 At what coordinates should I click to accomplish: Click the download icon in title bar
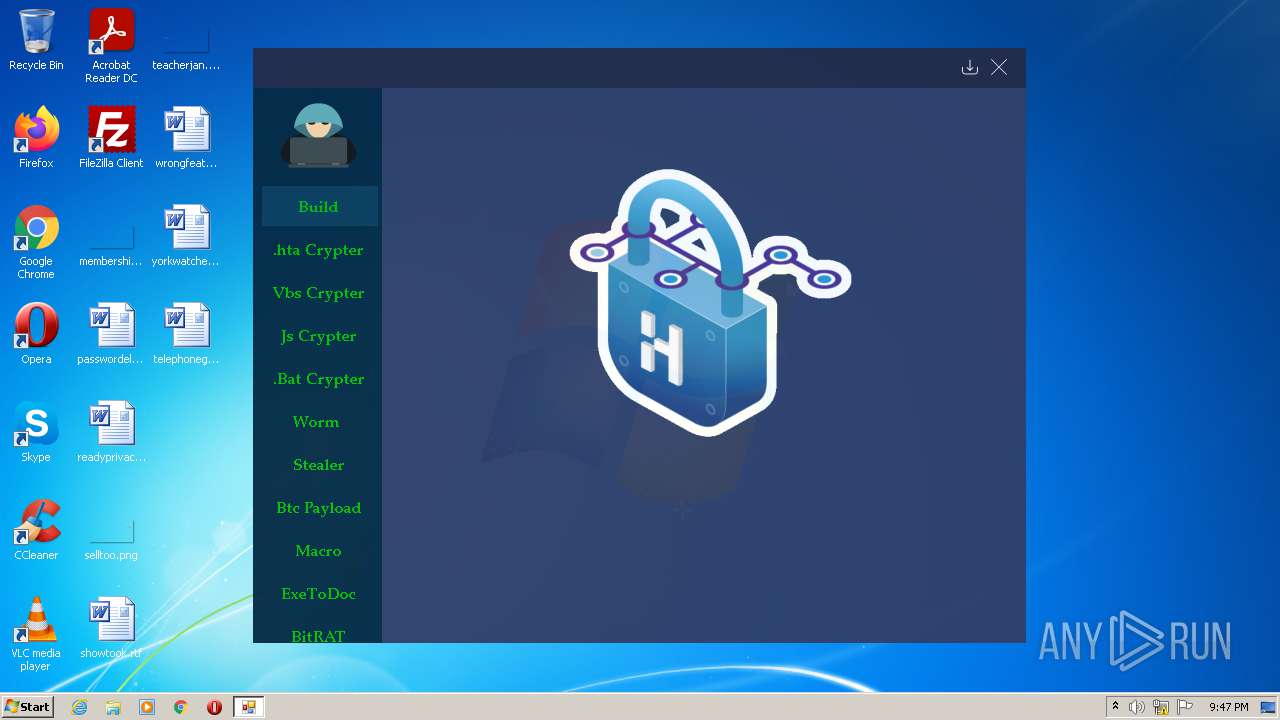tap(969, 67)
